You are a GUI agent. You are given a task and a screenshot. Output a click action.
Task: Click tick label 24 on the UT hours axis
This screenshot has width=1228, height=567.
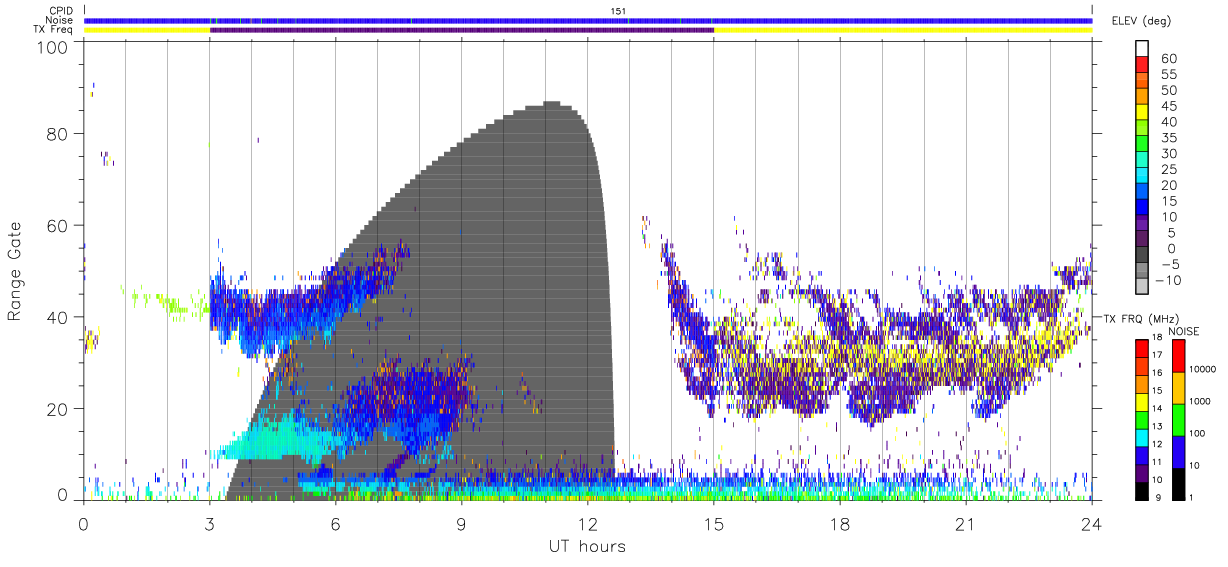coord(1092,524)
